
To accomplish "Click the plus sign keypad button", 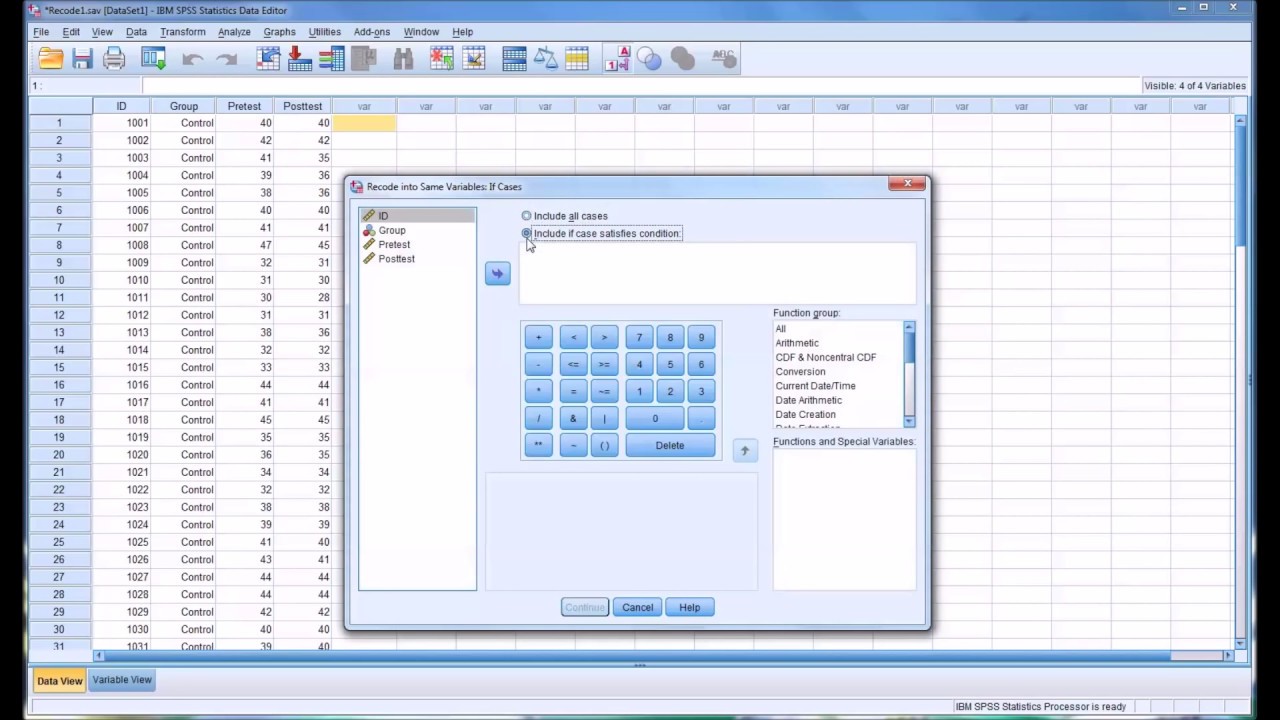I will (538, 337).
